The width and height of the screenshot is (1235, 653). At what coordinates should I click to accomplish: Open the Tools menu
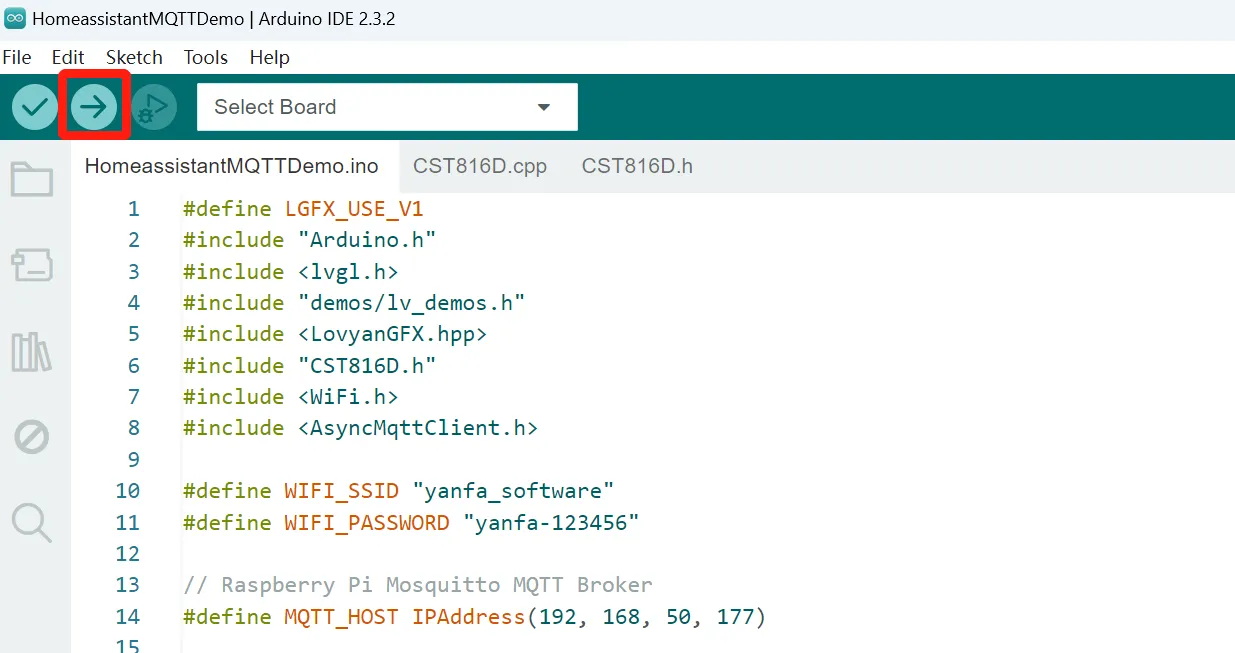206,57
